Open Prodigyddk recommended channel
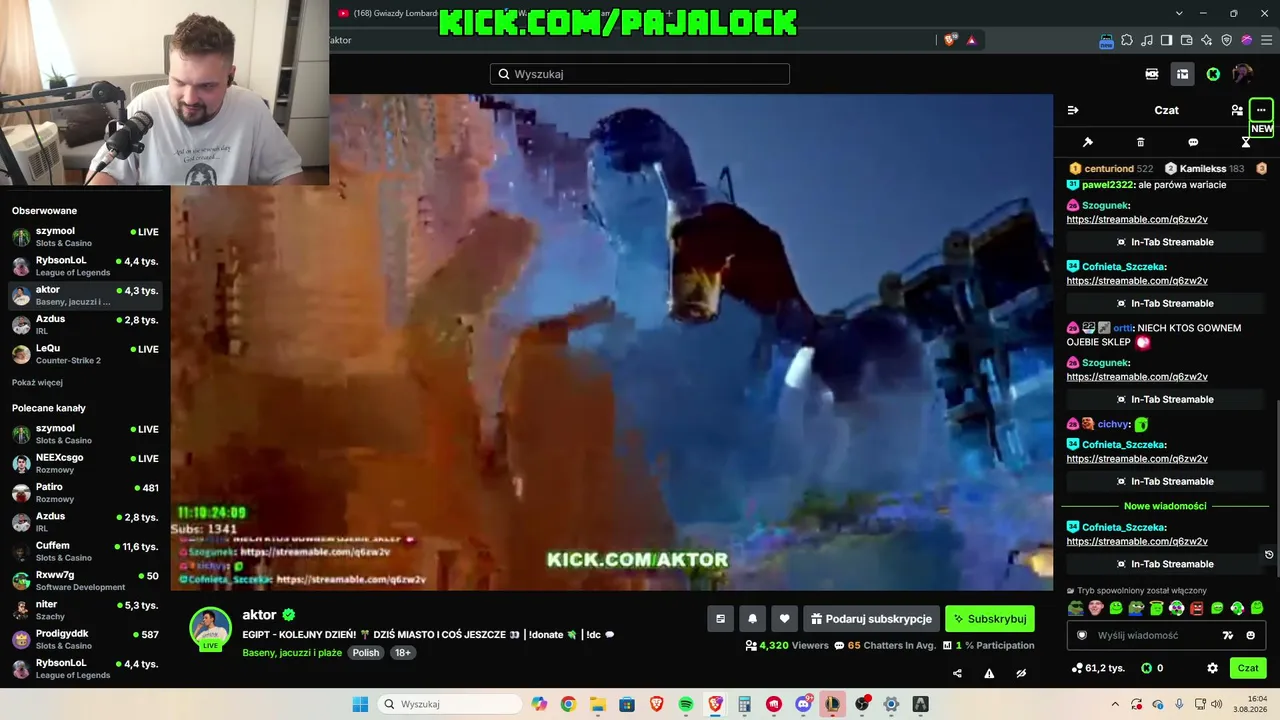 [x=85, y=639]
